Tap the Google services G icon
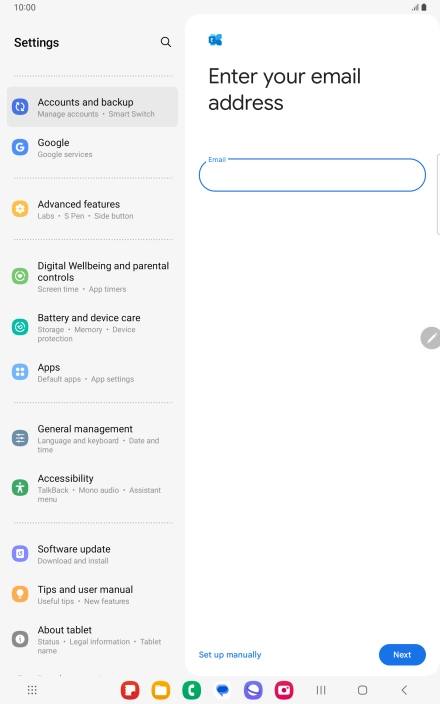This screenshot has height=704, width=440. [20, 147]
